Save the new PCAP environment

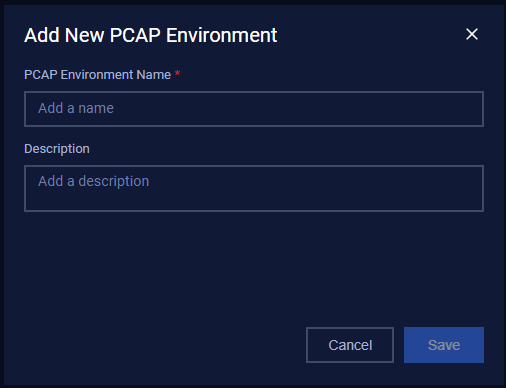click(x=444, y=345)
